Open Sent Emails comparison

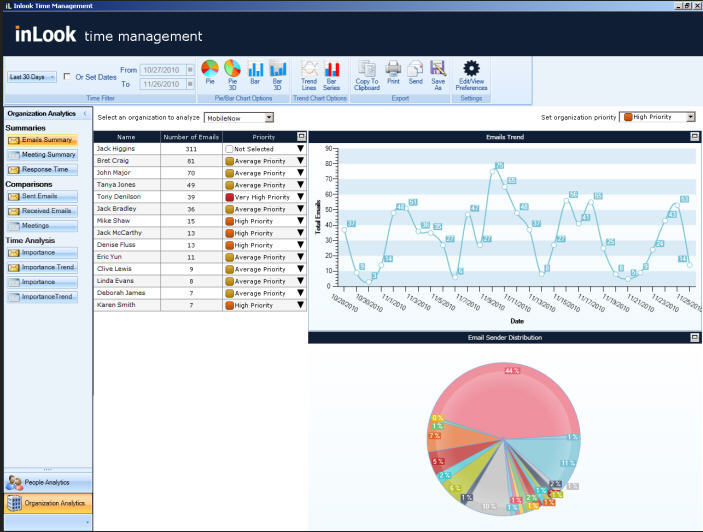[x=42, y=196]
